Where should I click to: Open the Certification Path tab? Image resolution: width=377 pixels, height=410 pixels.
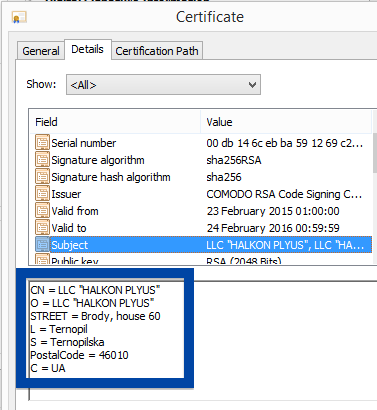157,51
